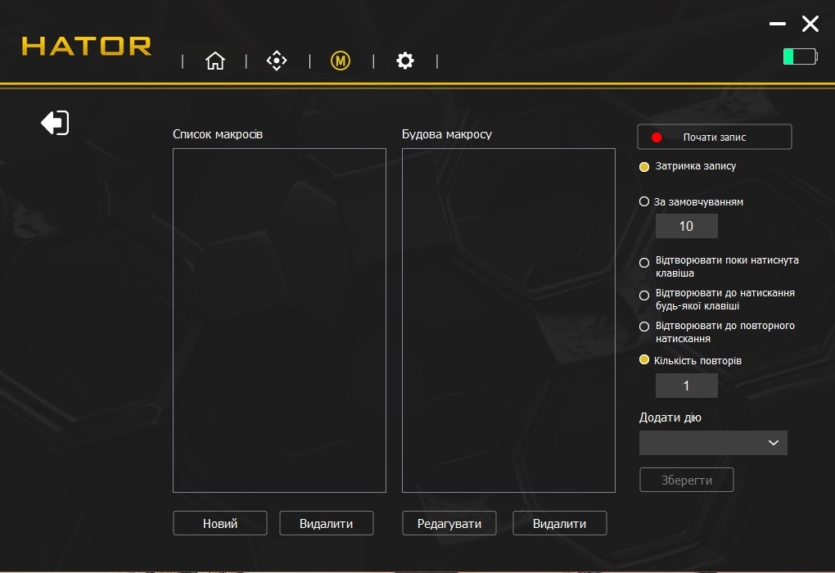This screenshot has height=573, width=835.
Task: Expand the "Додати дію" dropdown
Action: [x=713, y=443]
